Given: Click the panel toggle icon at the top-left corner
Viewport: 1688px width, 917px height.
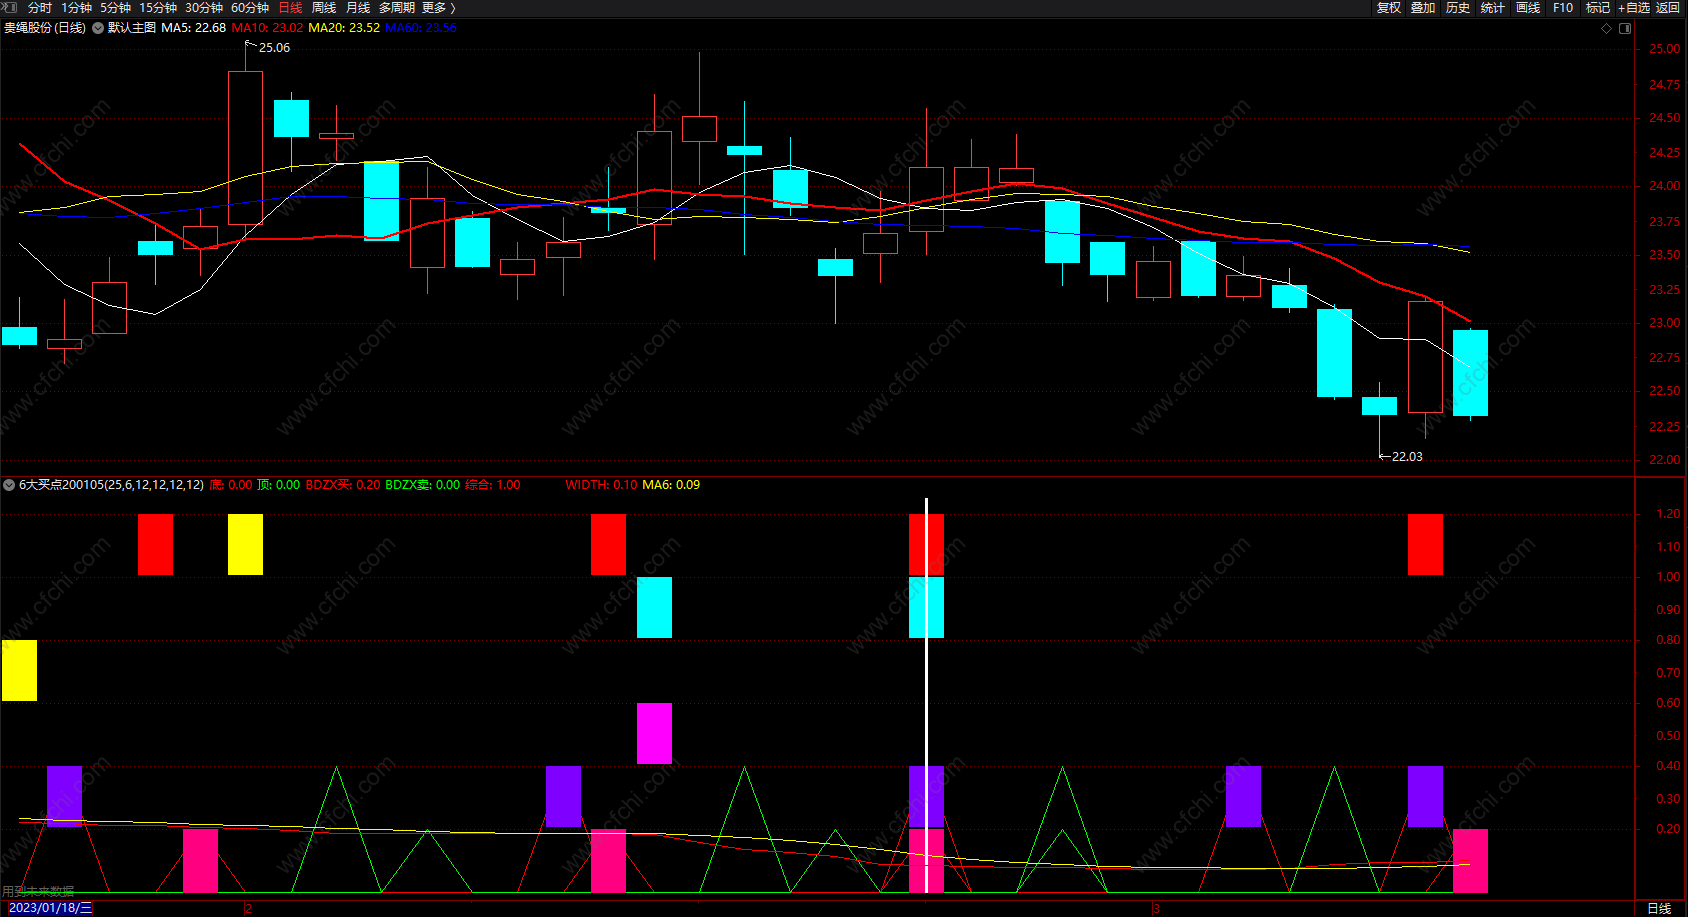Looking at the screenshot, I should coord(10,7).
